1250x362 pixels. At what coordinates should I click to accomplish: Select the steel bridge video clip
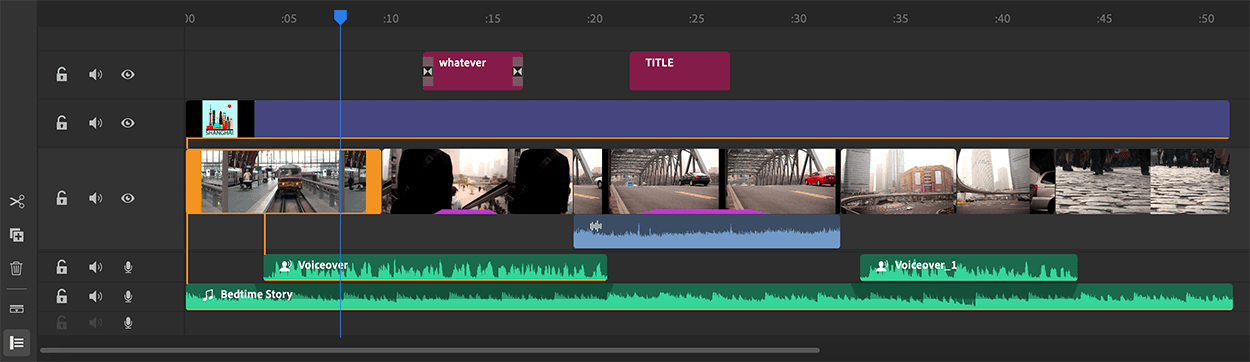coord(707,181)
